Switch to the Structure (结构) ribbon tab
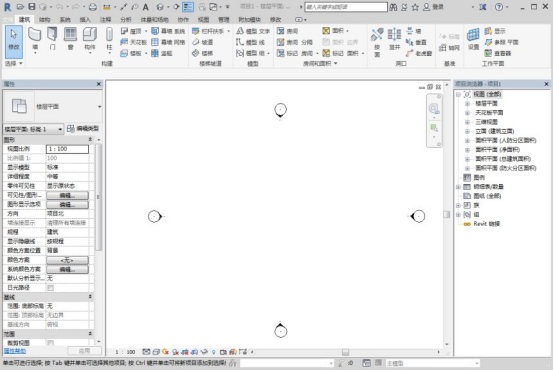Image resolution: width=553 pixels, height=370 pixels. tap(44, 19)
